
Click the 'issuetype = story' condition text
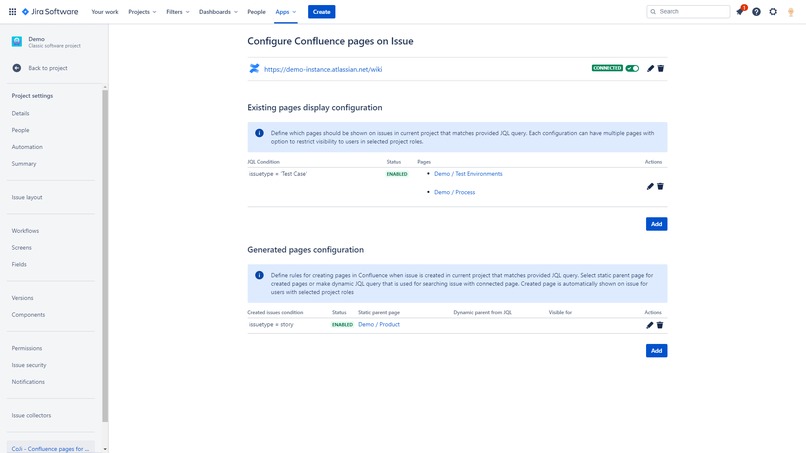271,324
